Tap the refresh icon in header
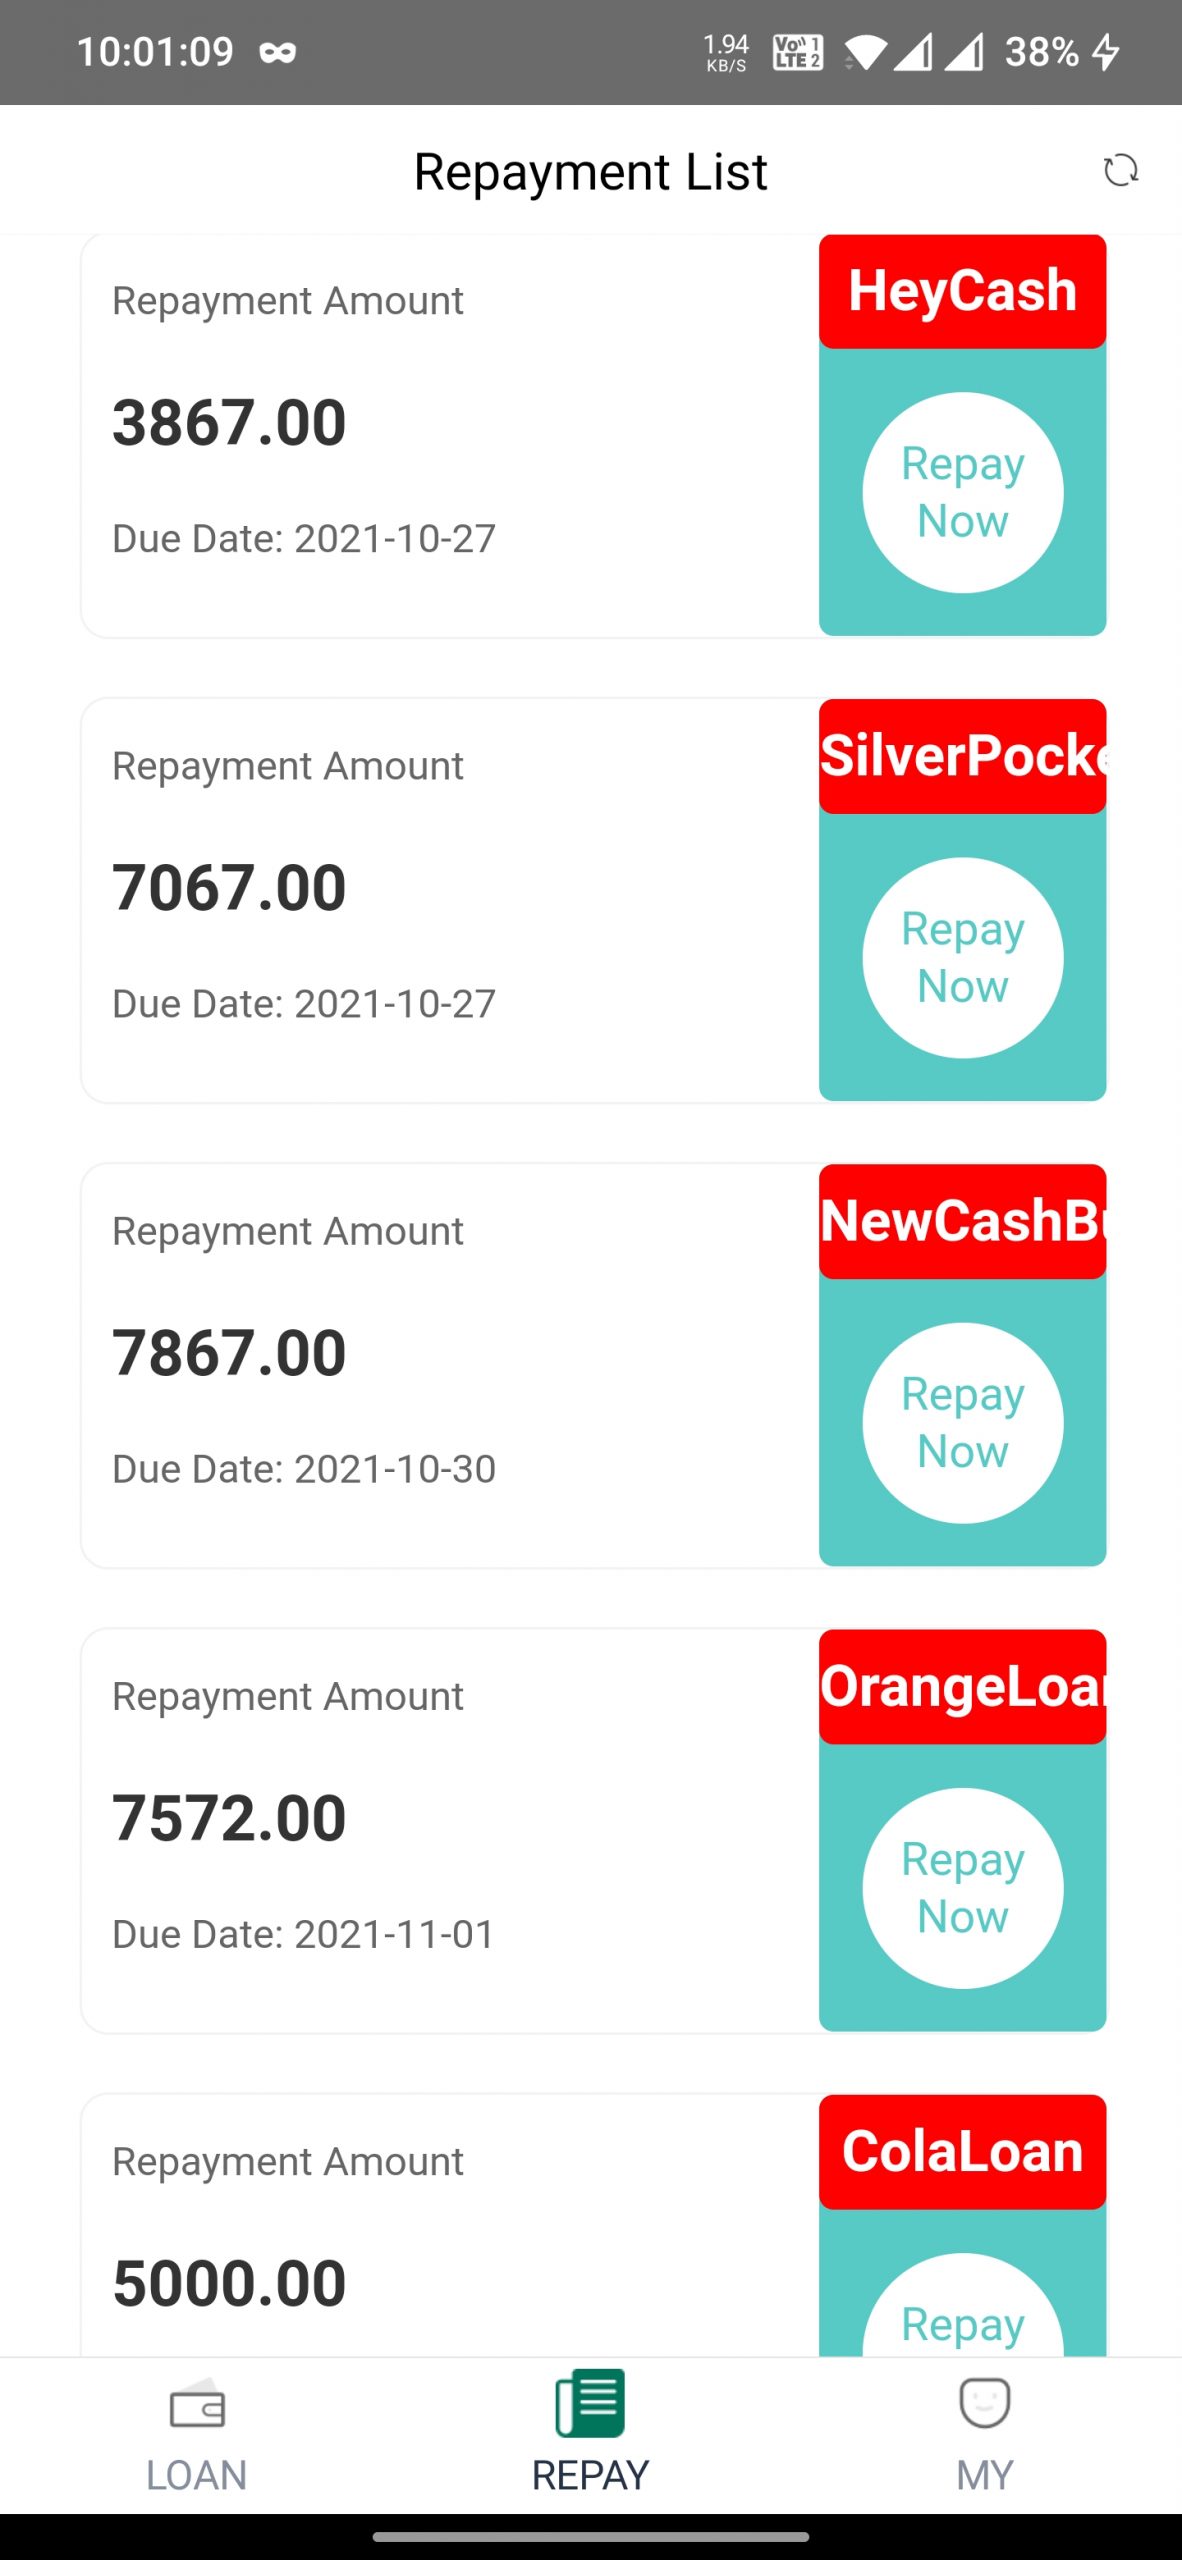Image resolution: width=1182 pixels, height=2560 pixels. tap(1120, 170)
